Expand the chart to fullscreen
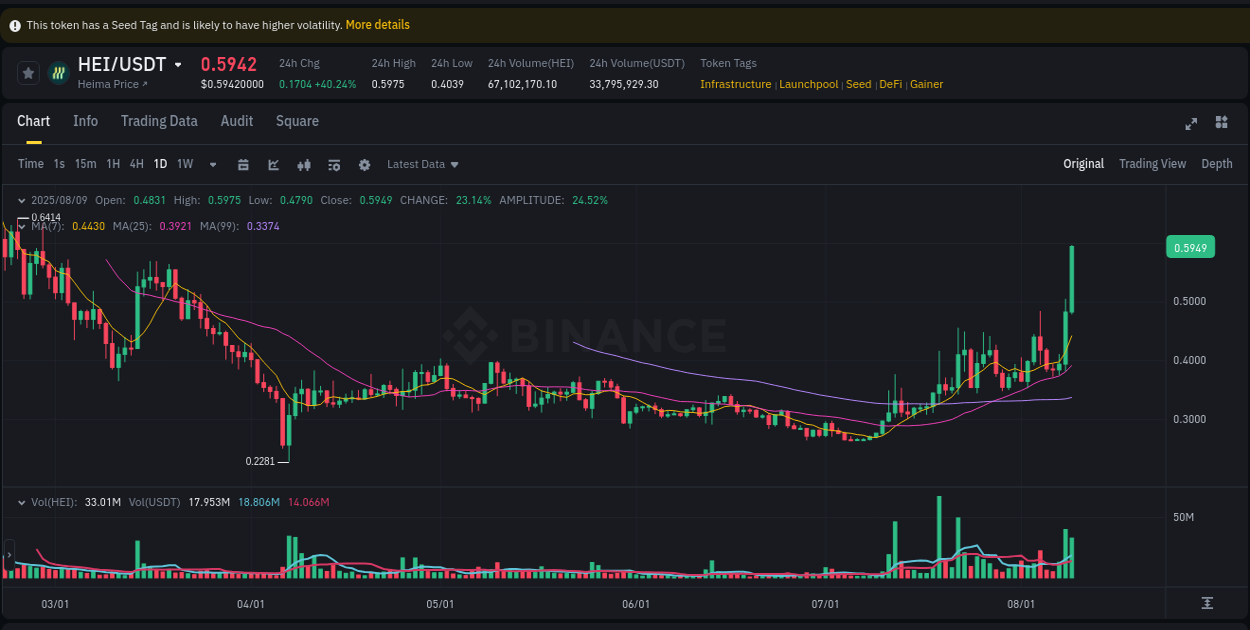 (1191, 123)
